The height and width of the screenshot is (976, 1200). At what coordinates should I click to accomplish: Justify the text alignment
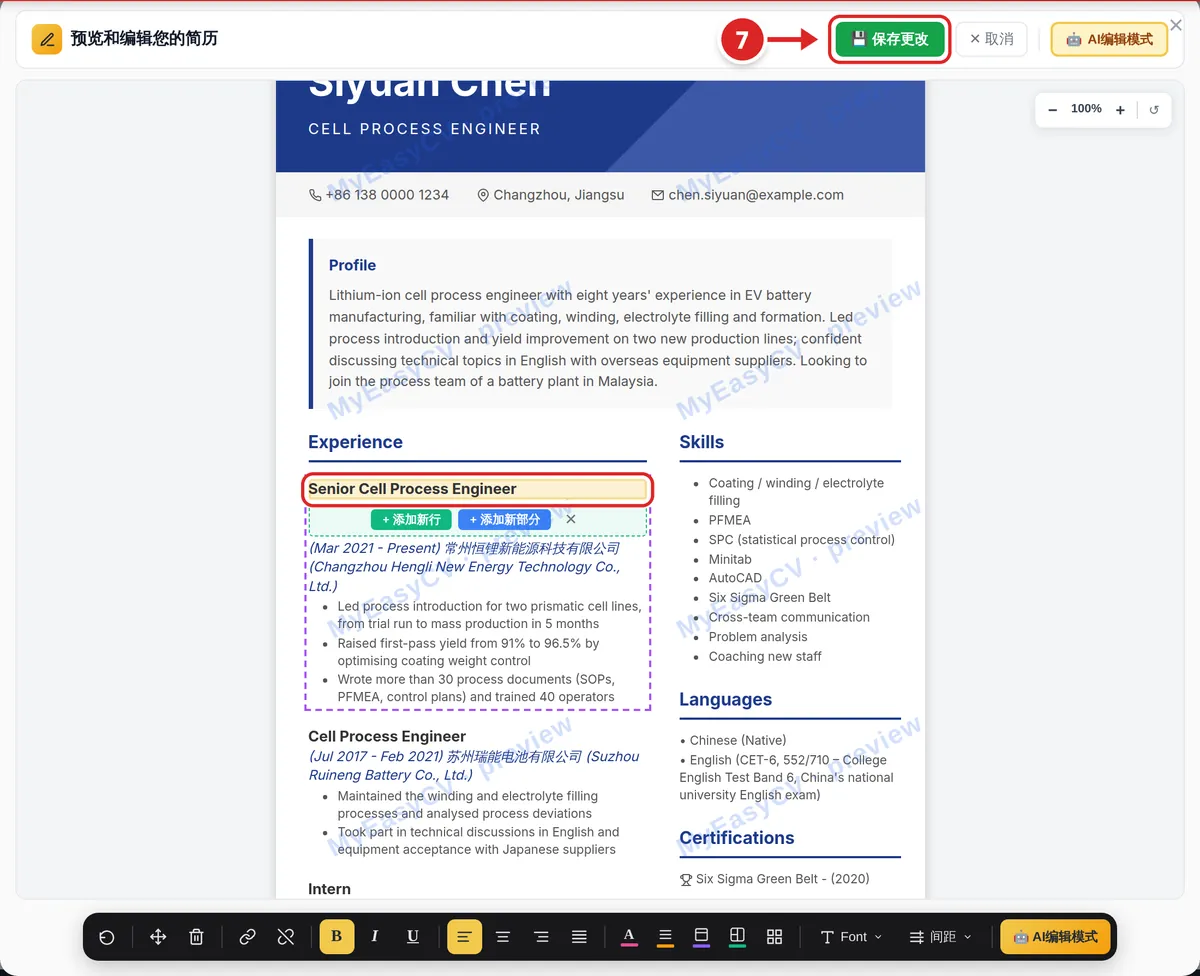click(x=579, y=937)
